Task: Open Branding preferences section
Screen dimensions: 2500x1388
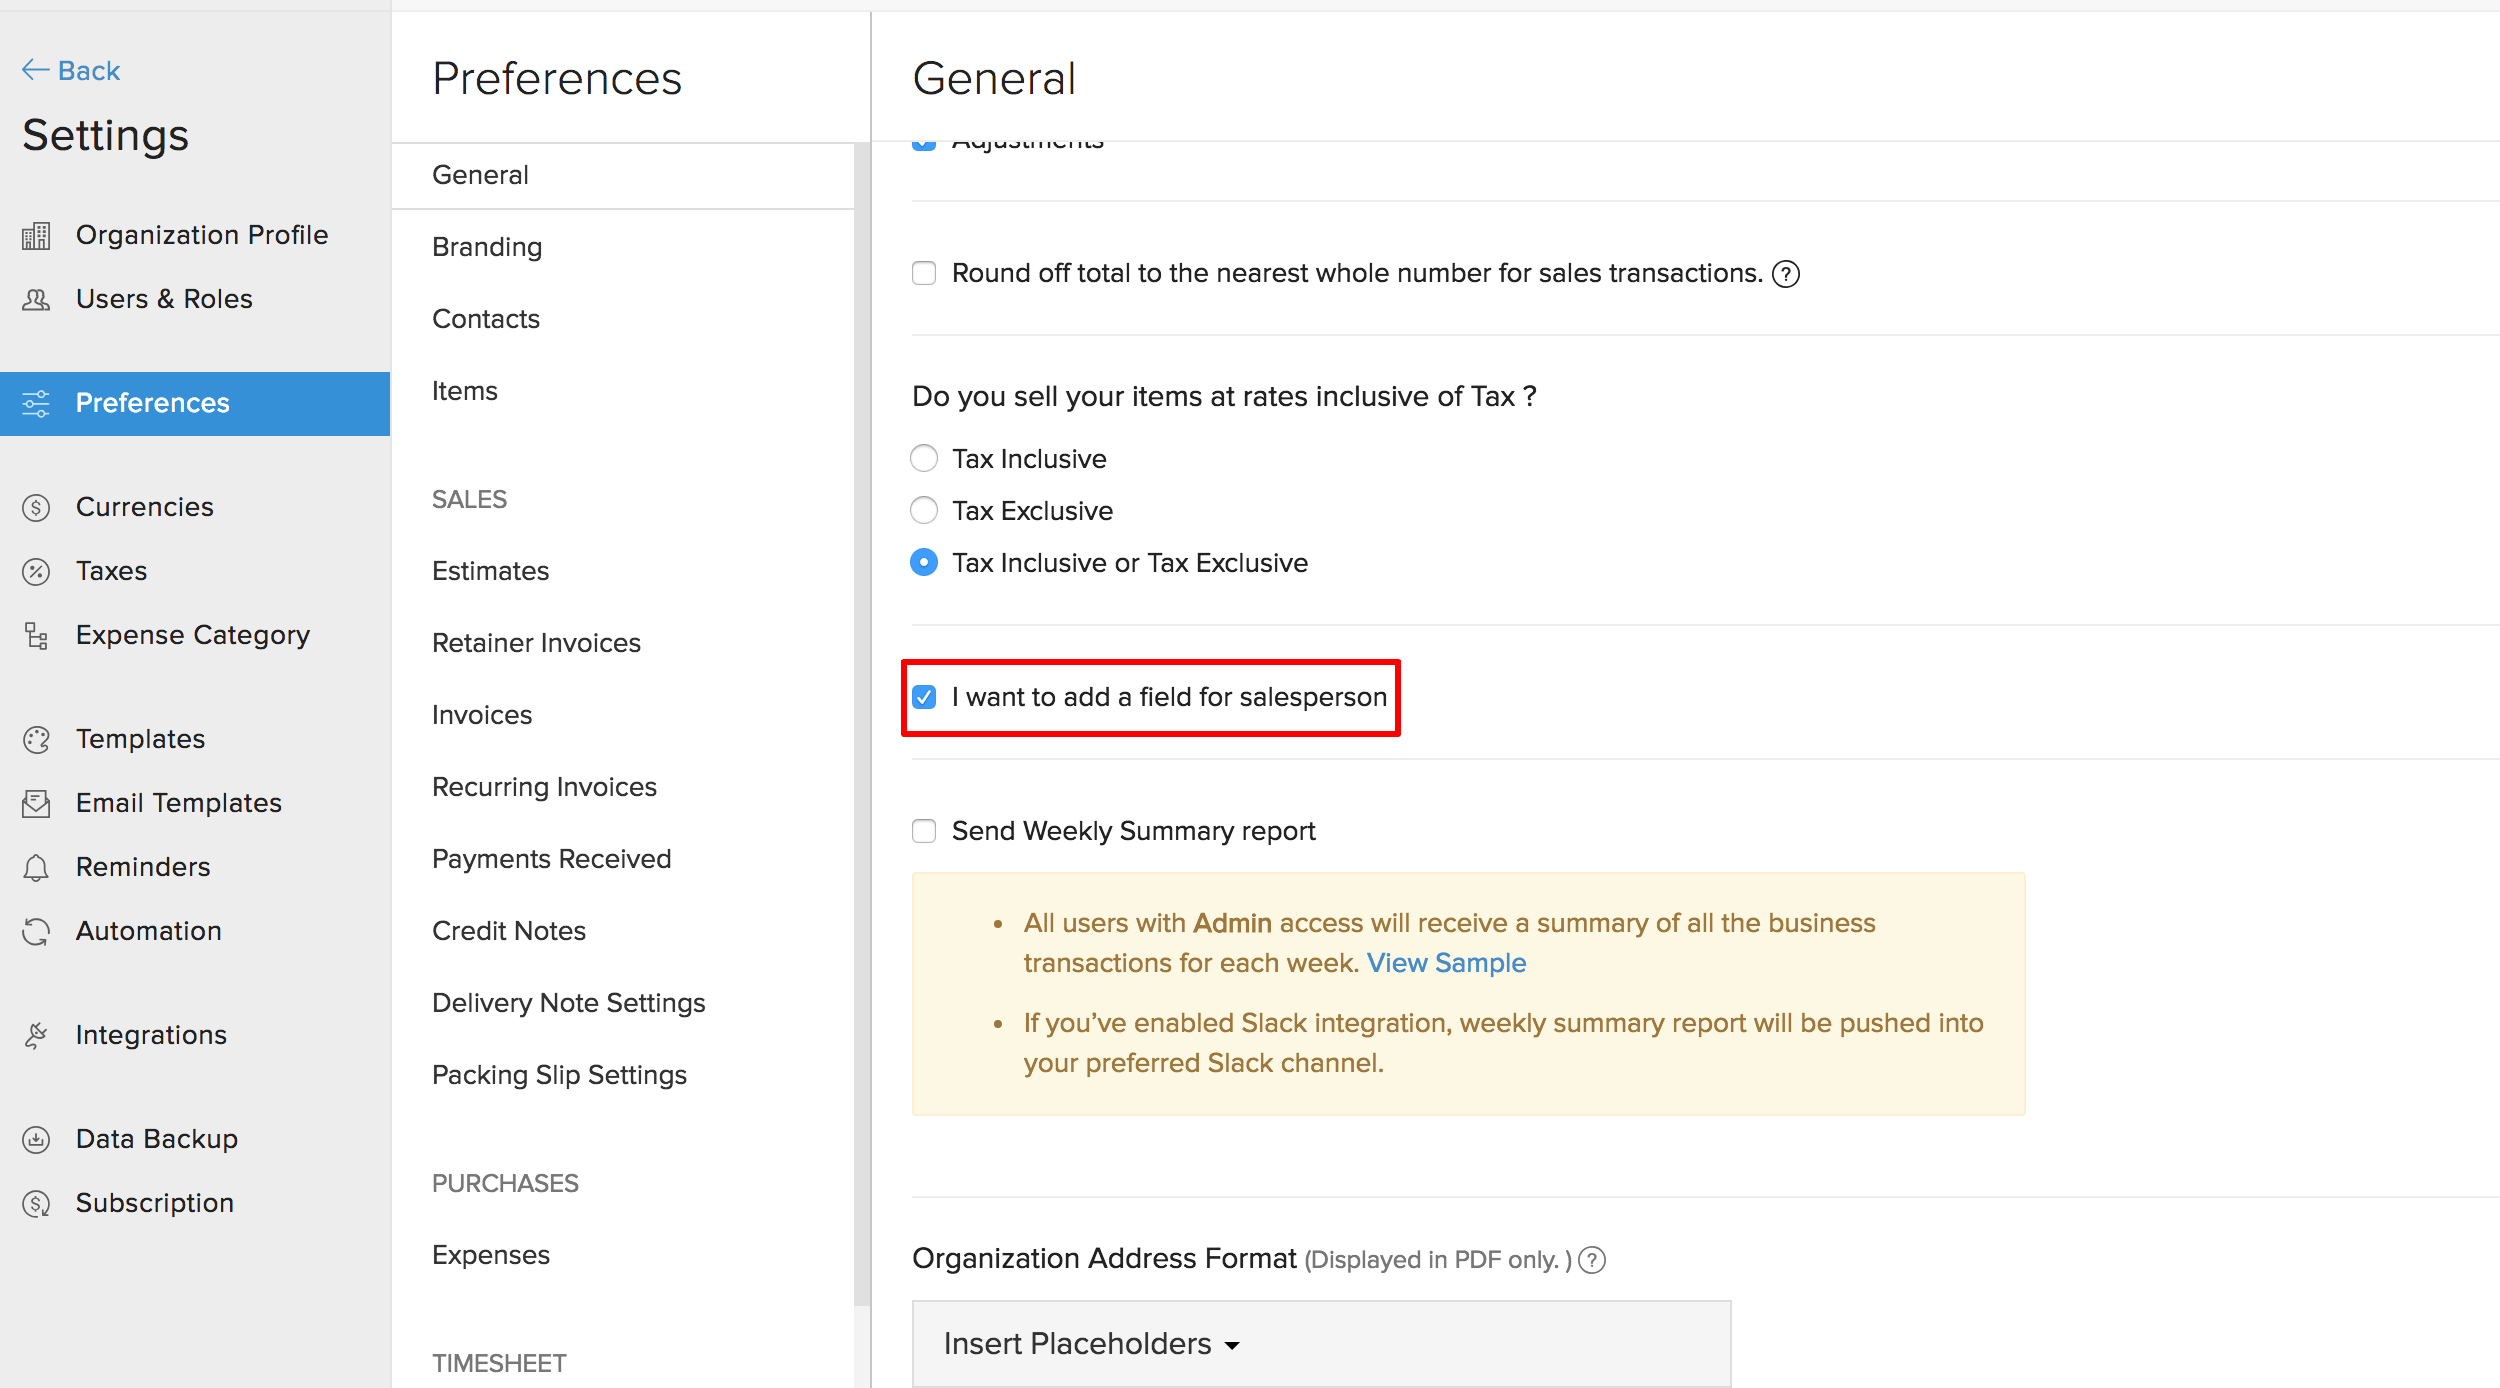Action: [x=487, y=247]
